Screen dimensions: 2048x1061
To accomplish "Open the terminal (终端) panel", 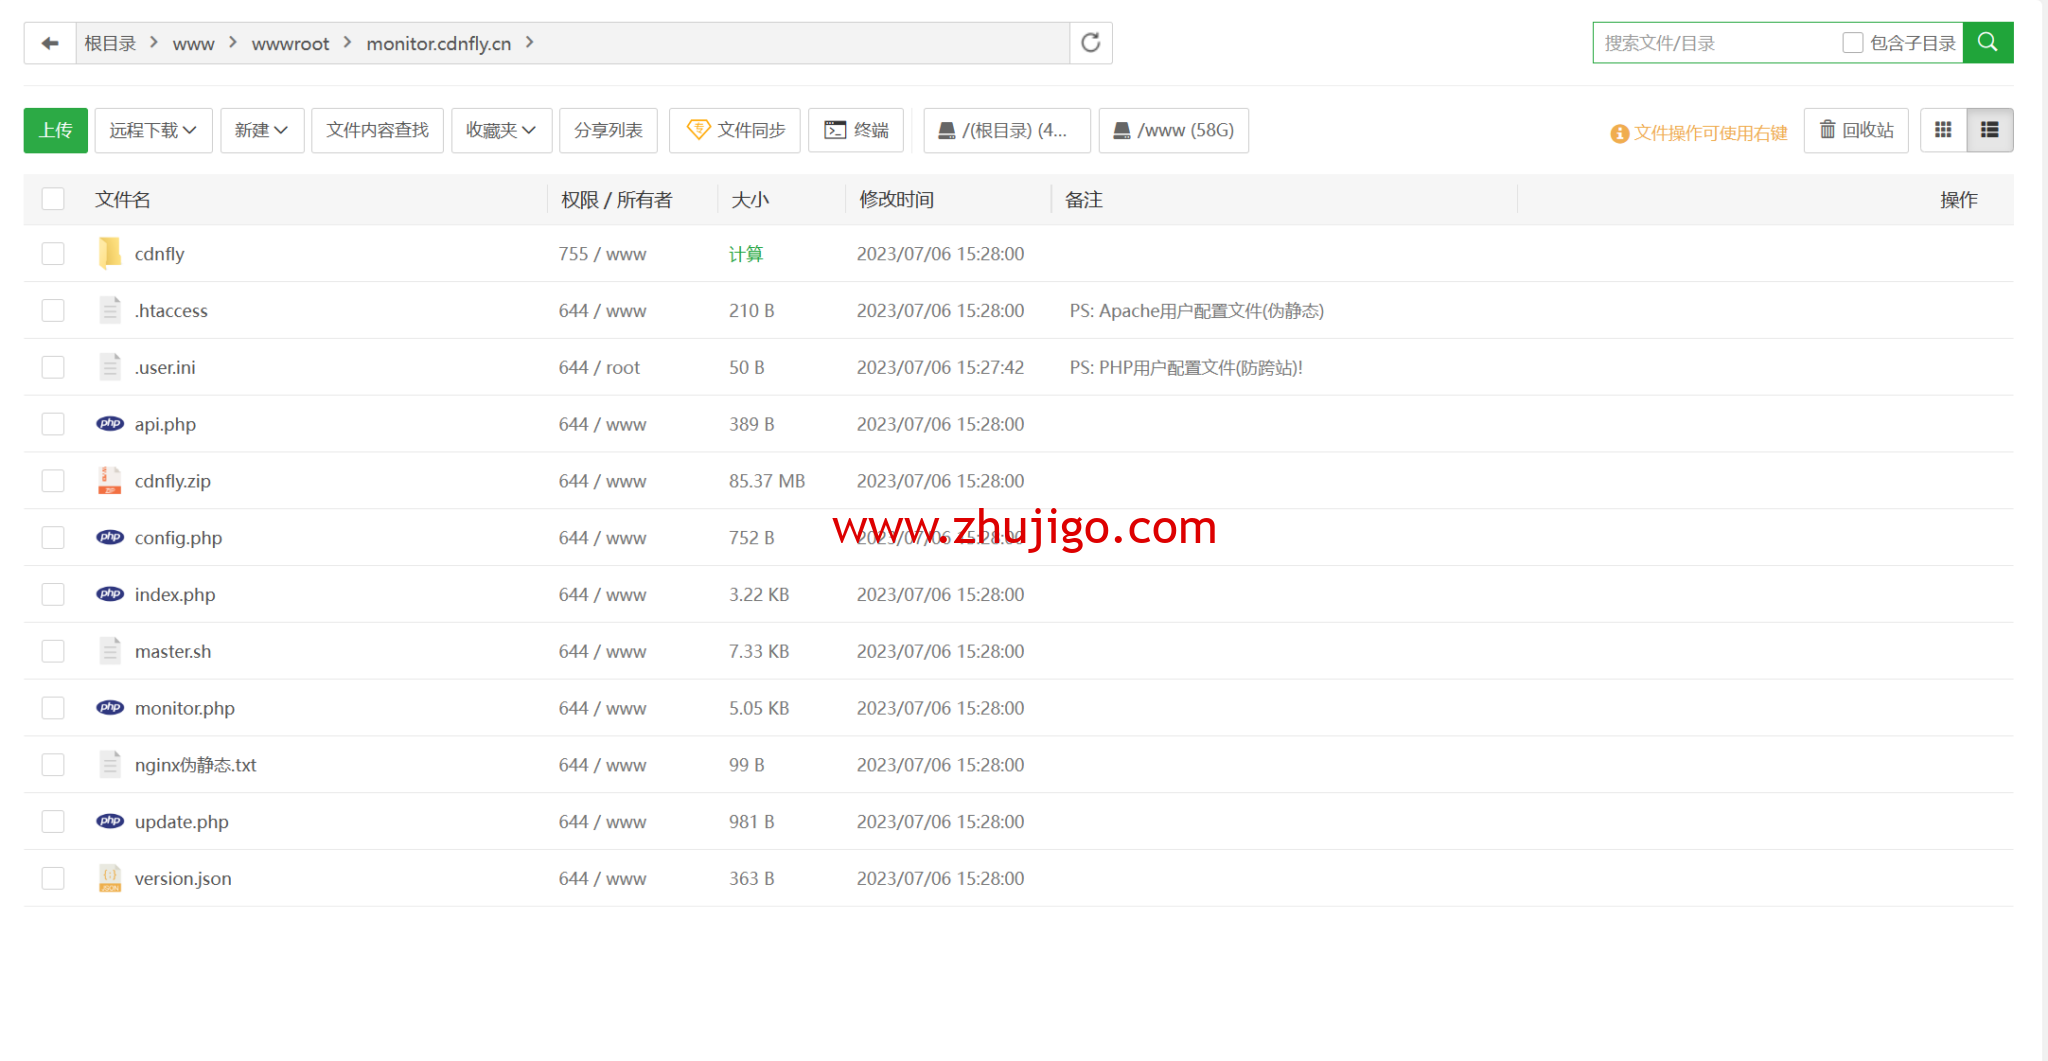I will (x=856, y=130).
